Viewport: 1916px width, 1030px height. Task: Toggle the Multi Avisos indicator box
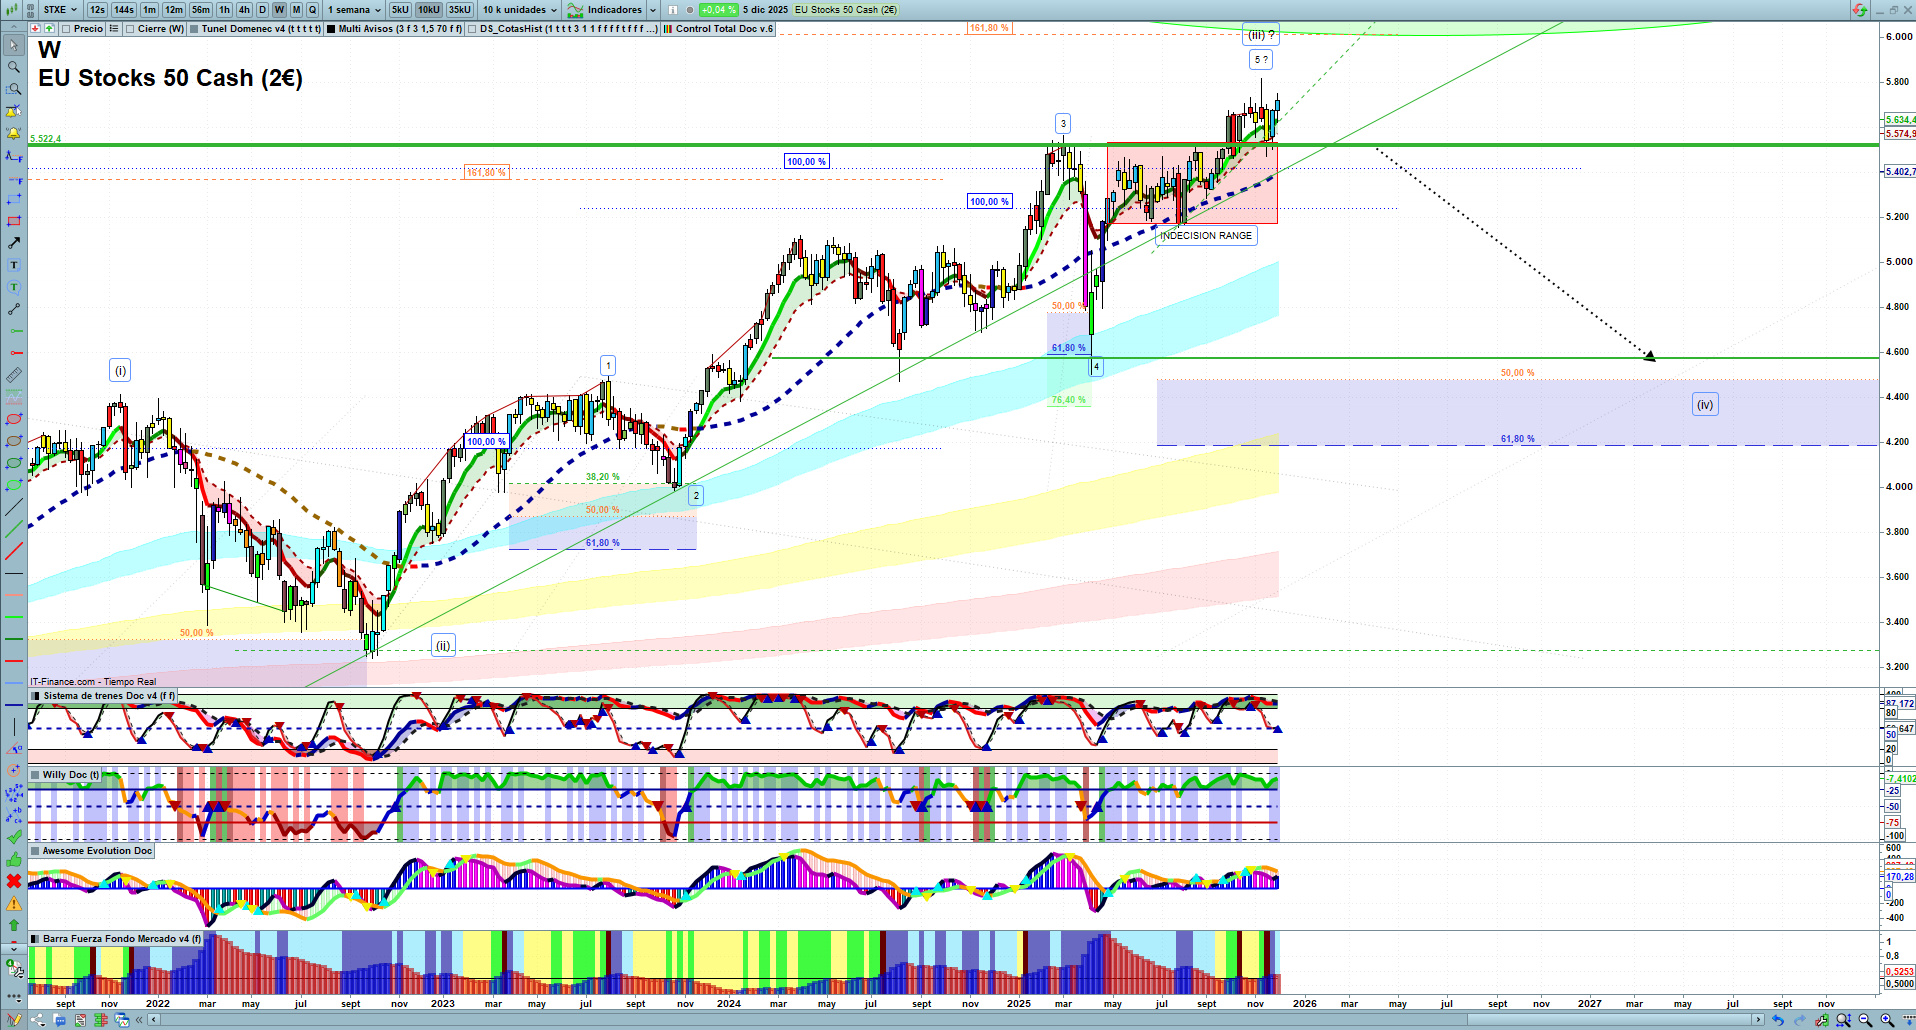[x=331, y=29]
